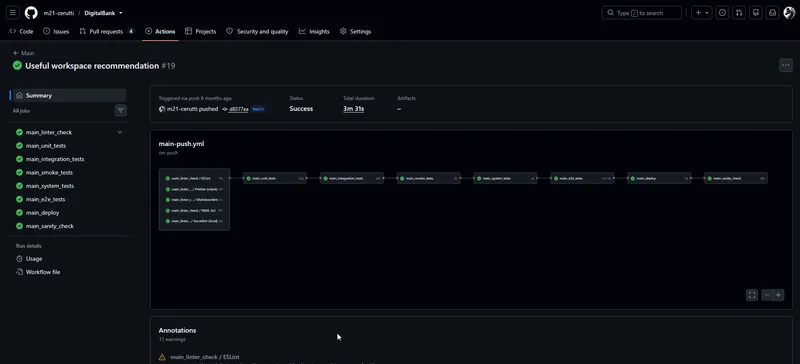Click the green success icon beside run title
800x364 pixels.
(x=17, y=65)
